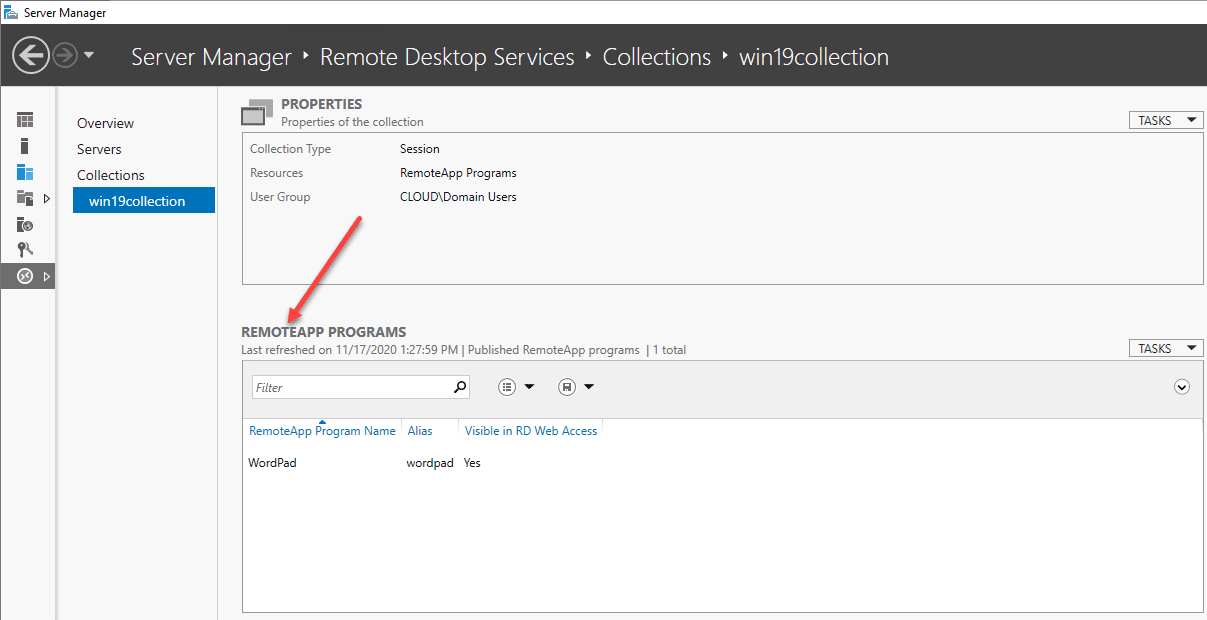Open the Servers page

(99, 149)
